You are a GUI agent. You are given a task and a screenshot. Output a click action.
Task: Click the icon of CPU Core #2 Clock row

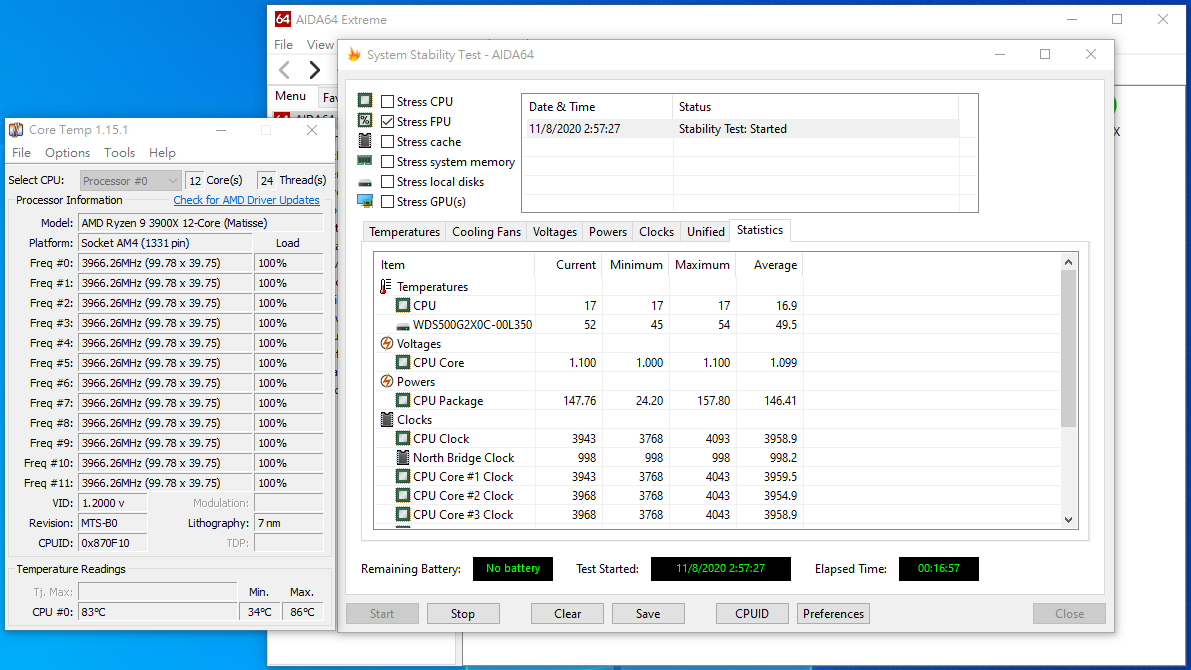[403, 495]
